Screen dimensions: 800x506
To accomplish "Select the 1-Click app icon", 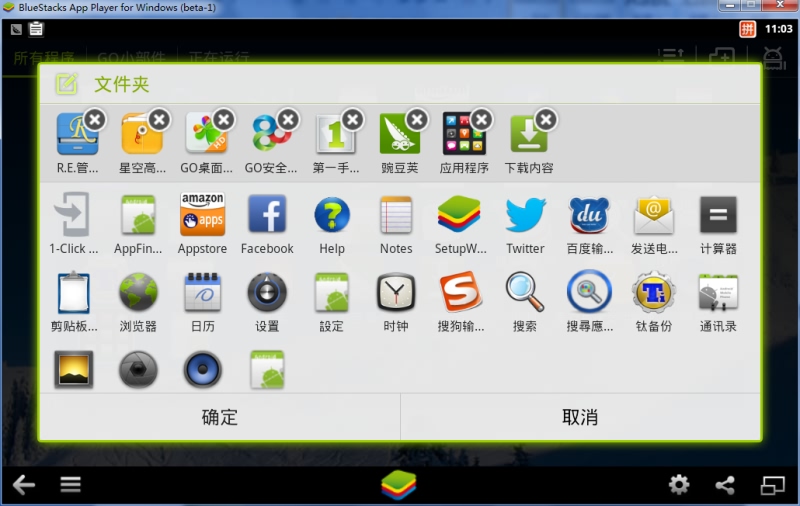I will tap(73, 214).
